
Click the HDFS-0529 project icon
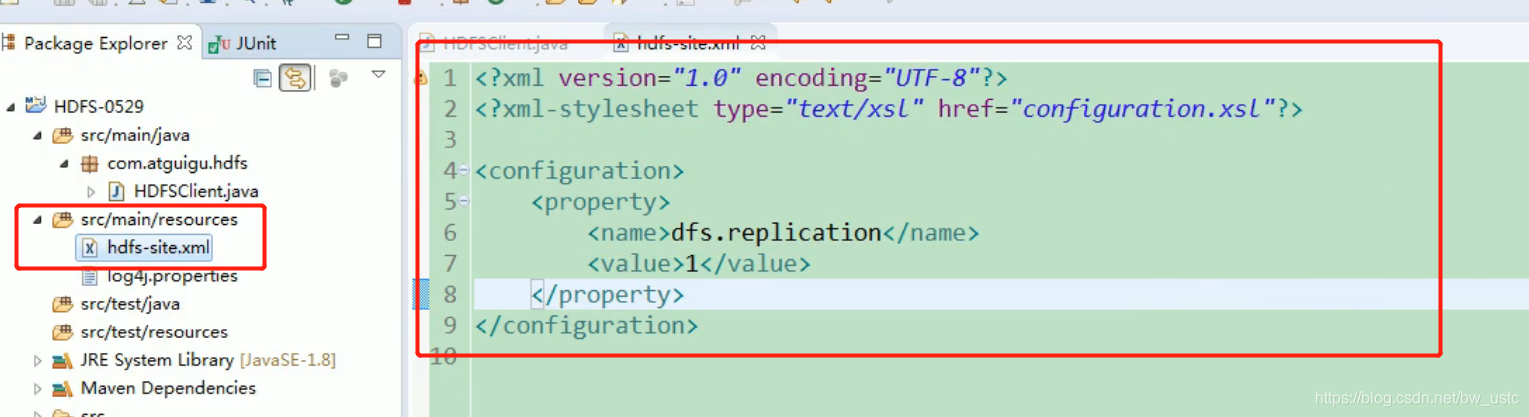click(x=37, y=105)
